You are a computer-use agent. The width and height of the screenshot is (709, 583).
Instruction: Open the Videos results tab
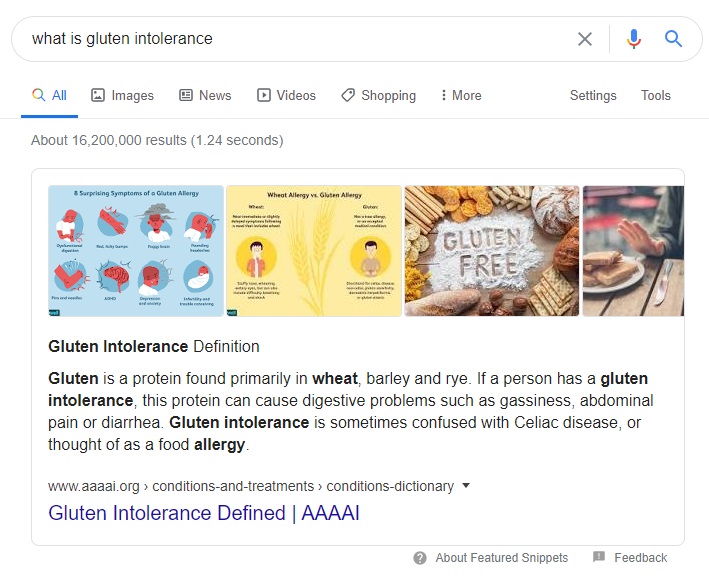[286, 95]
